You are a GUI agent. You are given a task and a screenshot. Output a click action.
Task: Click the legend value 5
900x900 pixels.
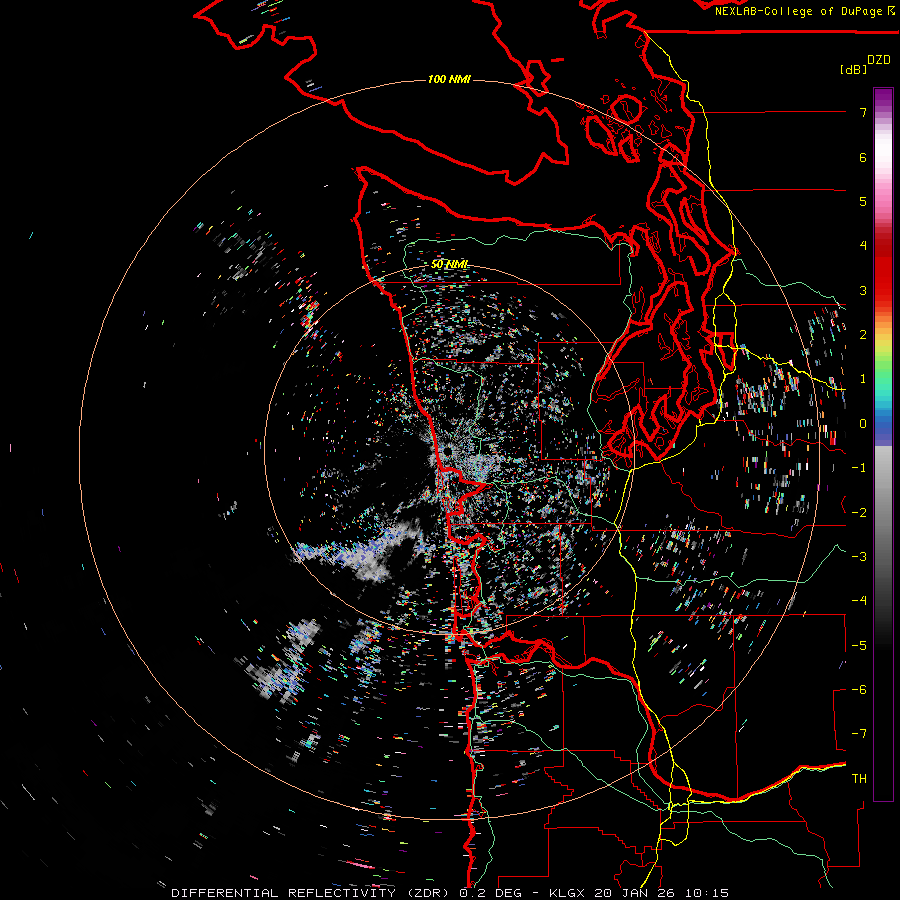click(x=863, y=201)
